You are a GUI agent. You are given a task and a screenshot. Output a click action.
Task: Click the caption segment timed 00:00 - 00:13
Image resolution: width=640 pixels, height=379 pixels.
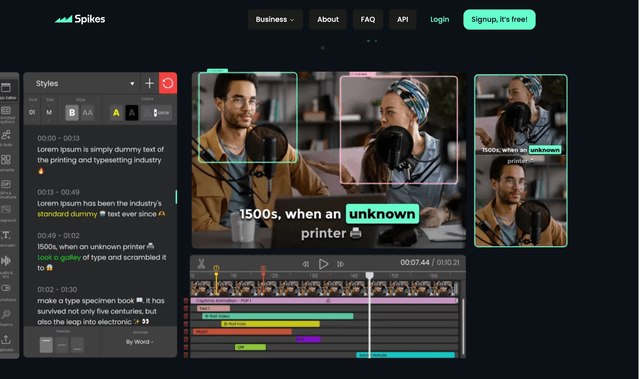tap(100, 155)
